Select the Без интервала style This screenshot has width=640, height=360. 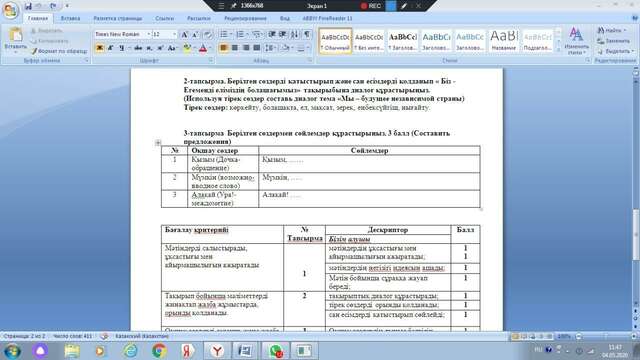[x=369, y=41]
